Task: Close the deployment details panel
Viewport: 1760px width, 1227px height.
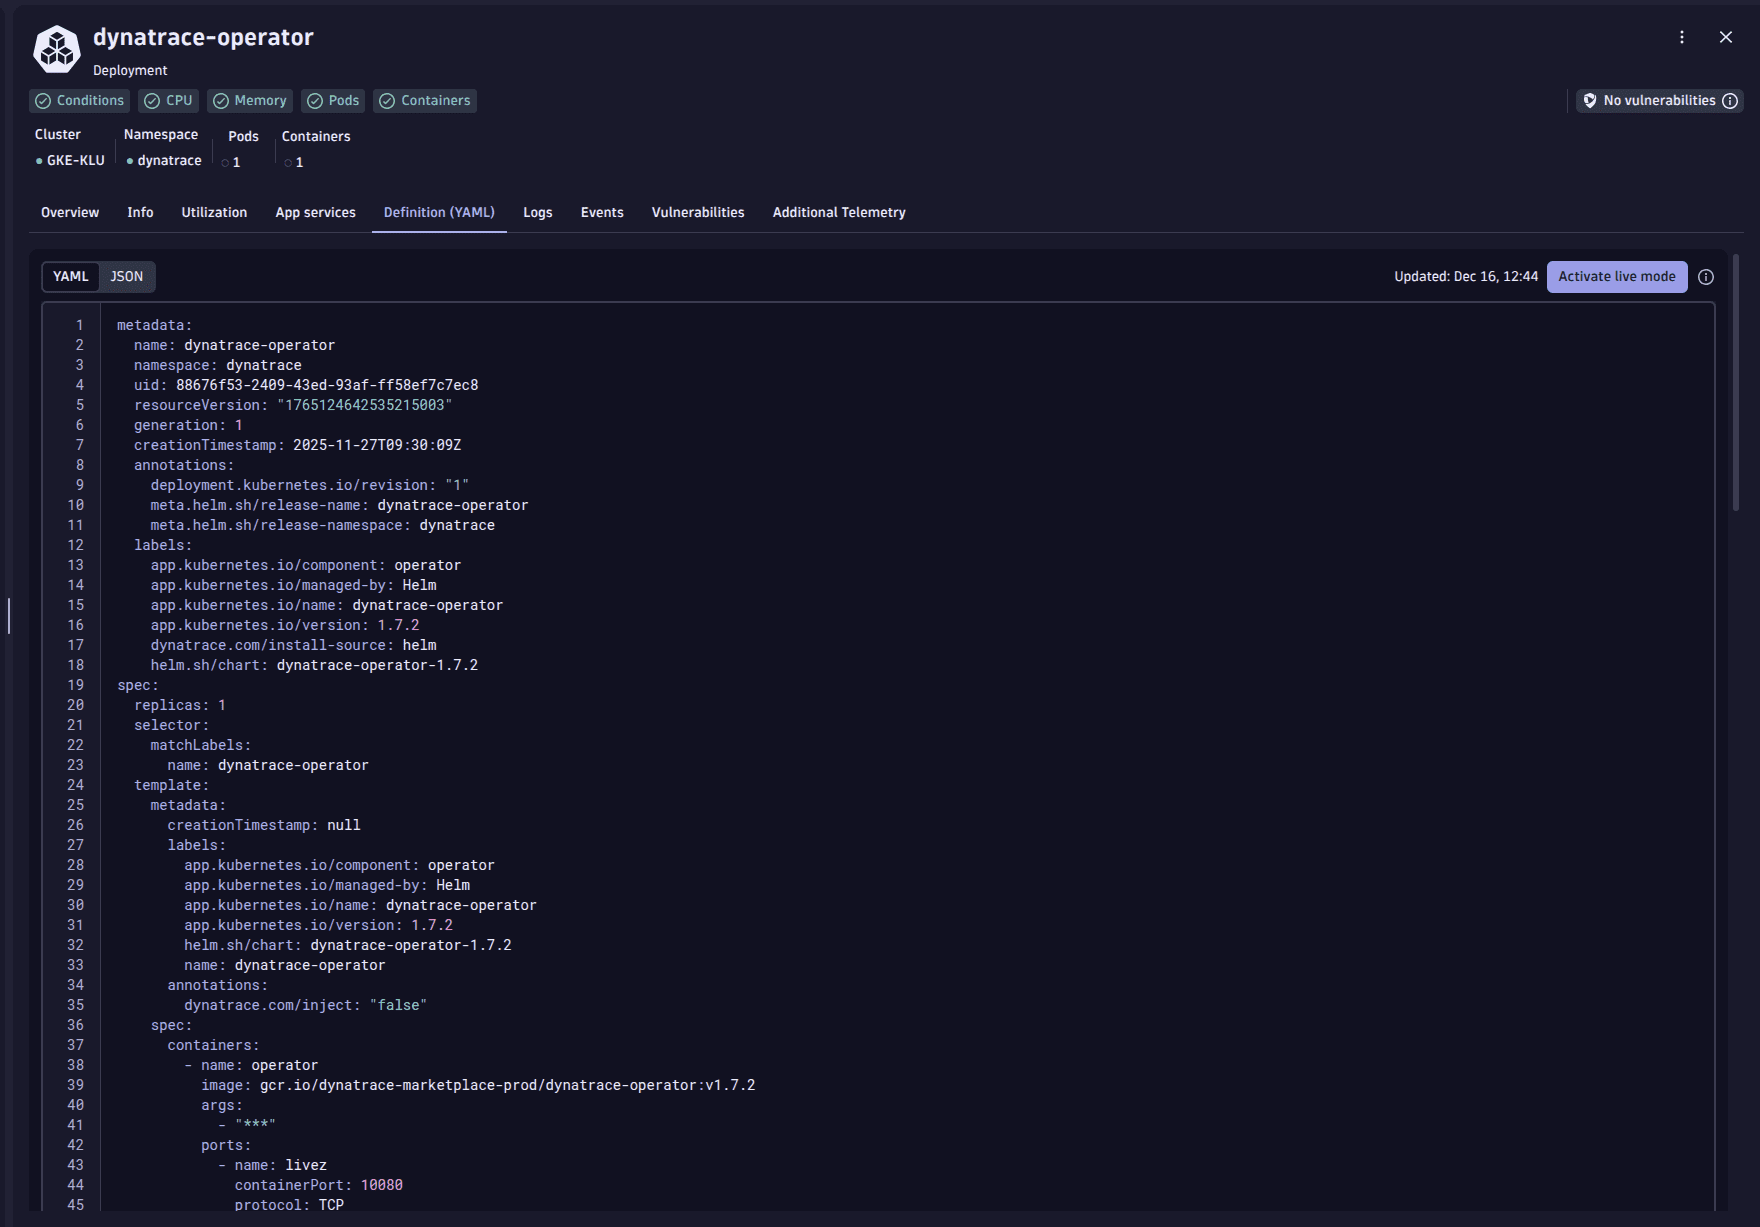Action: pos(1726,37)
